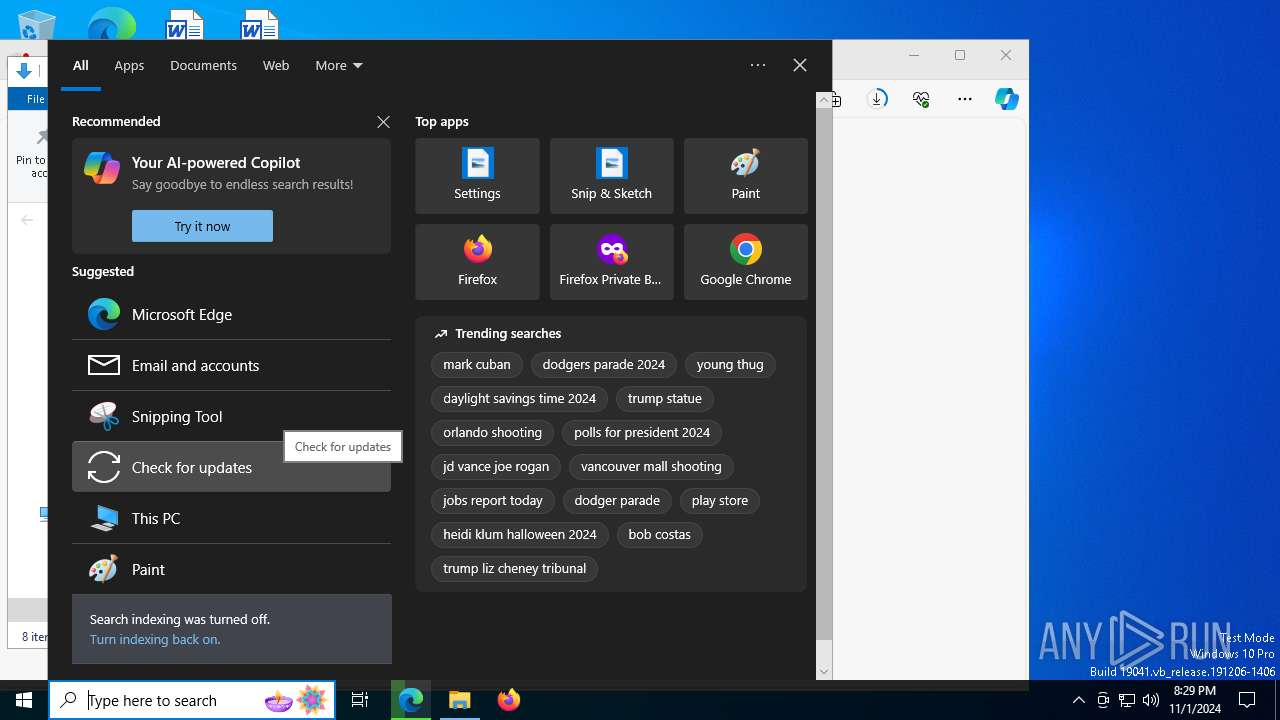The width and height of the screenshot is (1280, 720).
Task: Expand the More filter dropdown
Action: [x=339, y=65]
